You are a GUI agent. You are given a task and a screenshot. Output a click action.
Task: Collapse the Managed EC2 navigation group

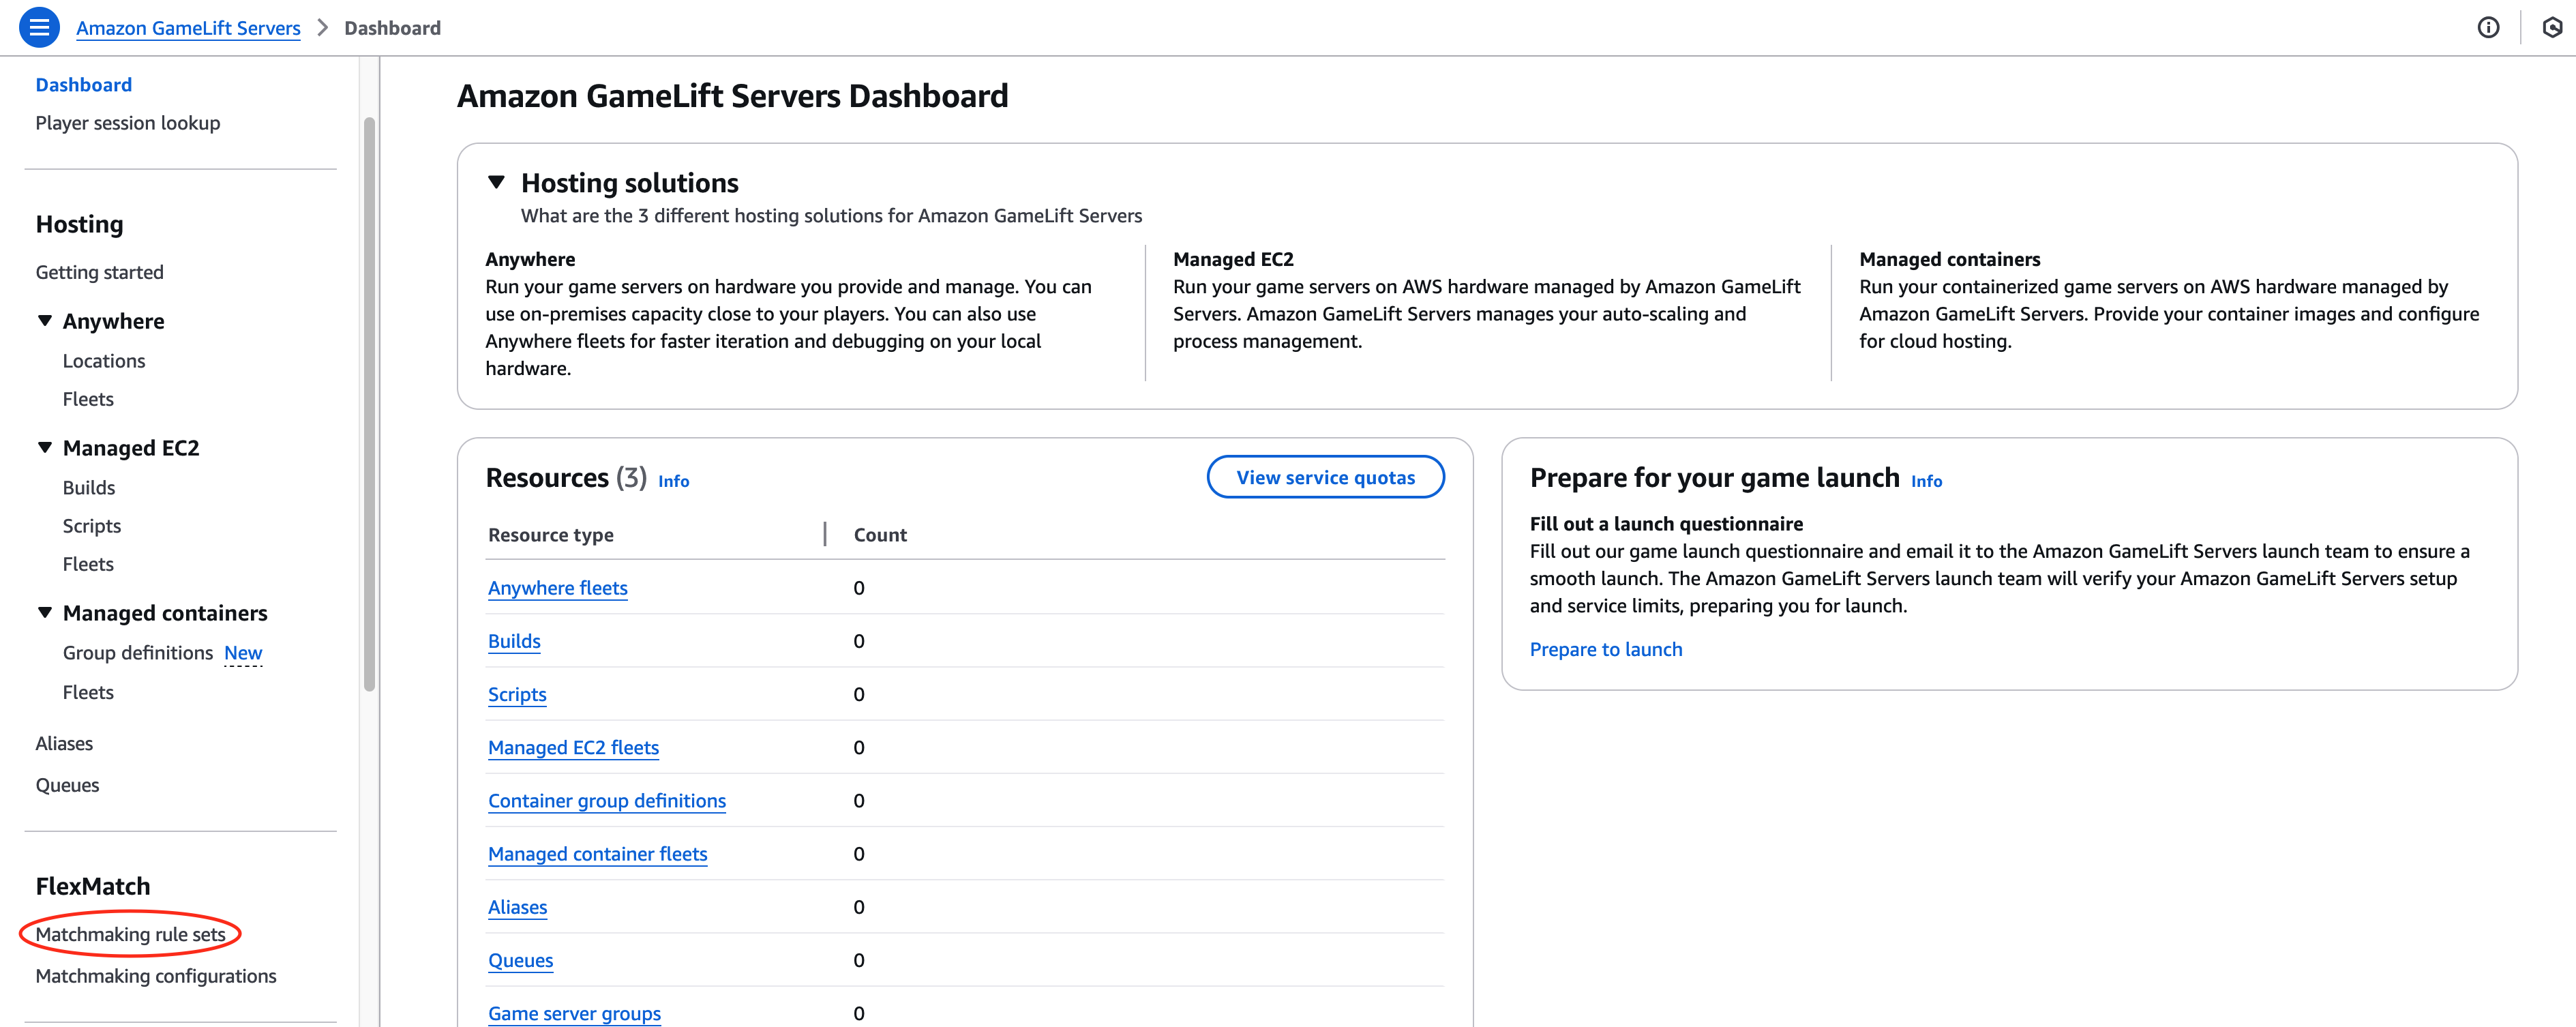point(45,448)
